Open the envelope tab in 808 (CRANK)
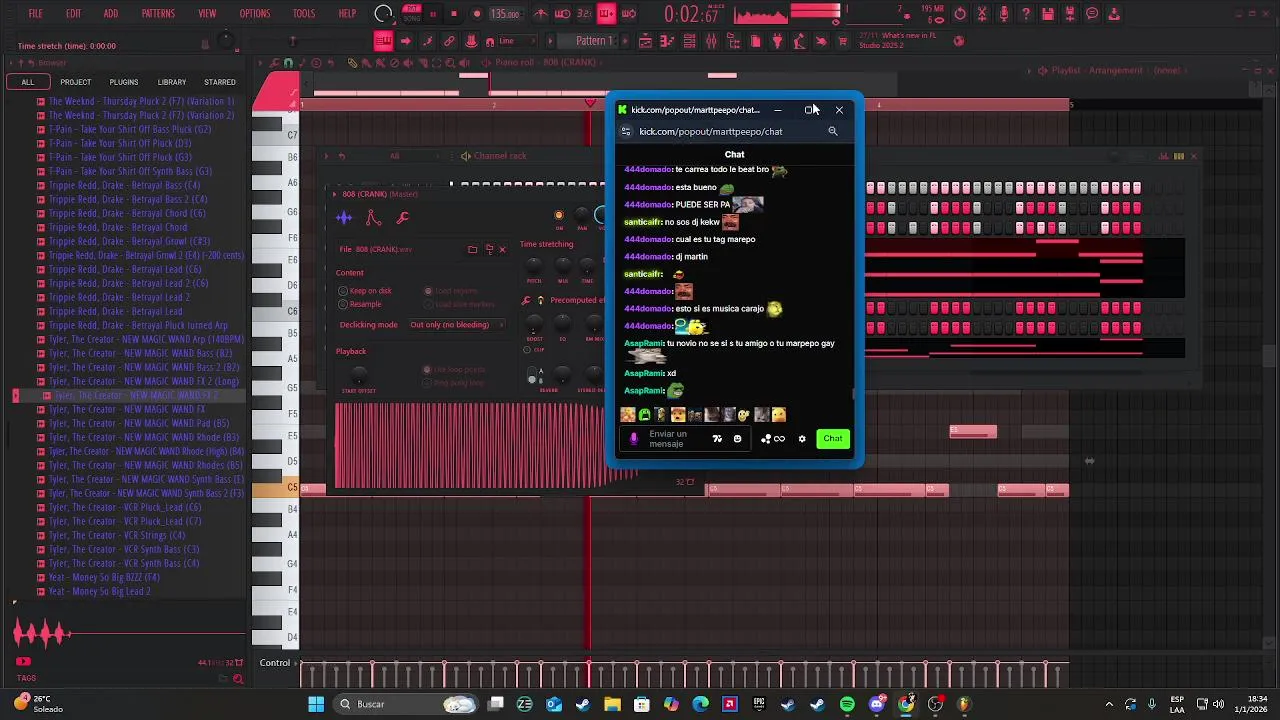 click(x=373, y=218)
